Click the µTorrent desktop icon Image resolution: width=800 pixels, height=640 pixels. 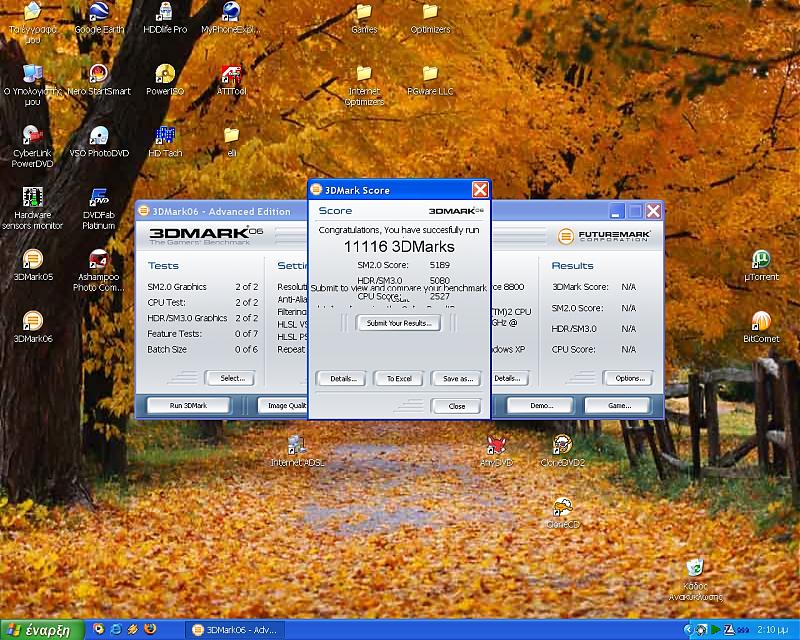[761, 265]
